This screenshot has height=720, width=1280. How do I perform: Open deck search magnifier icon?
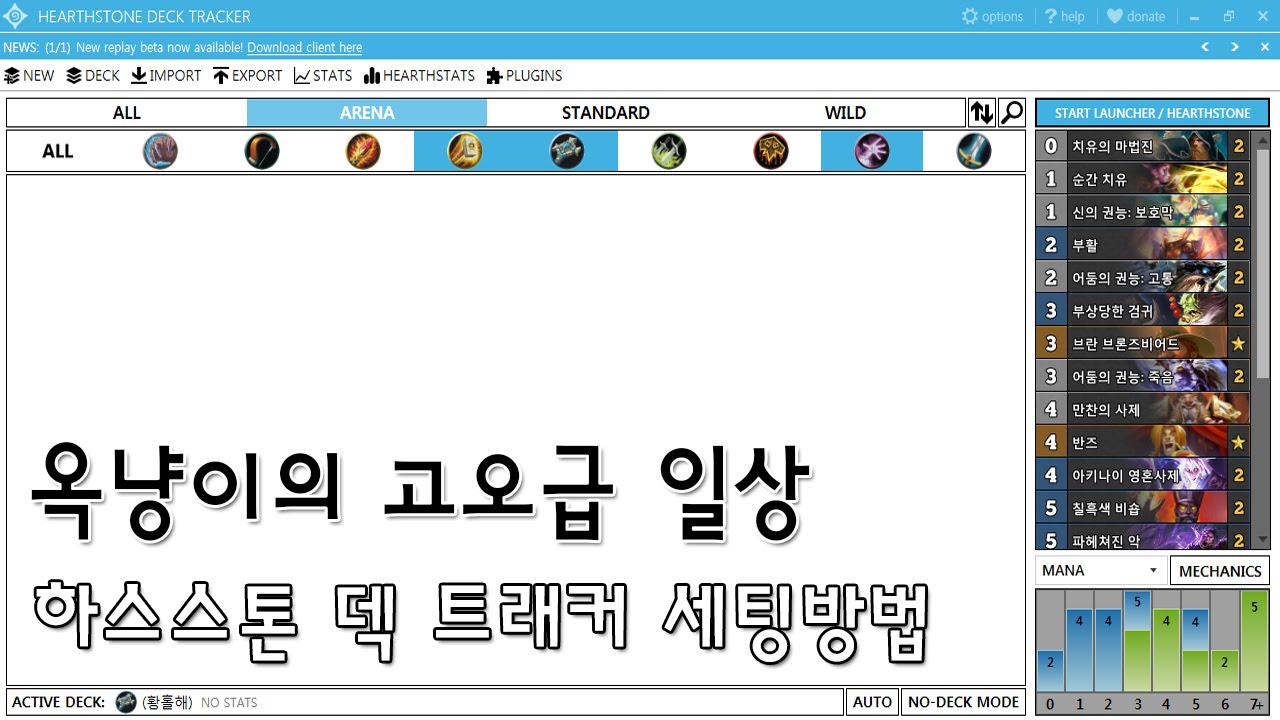click(1013, 113)
